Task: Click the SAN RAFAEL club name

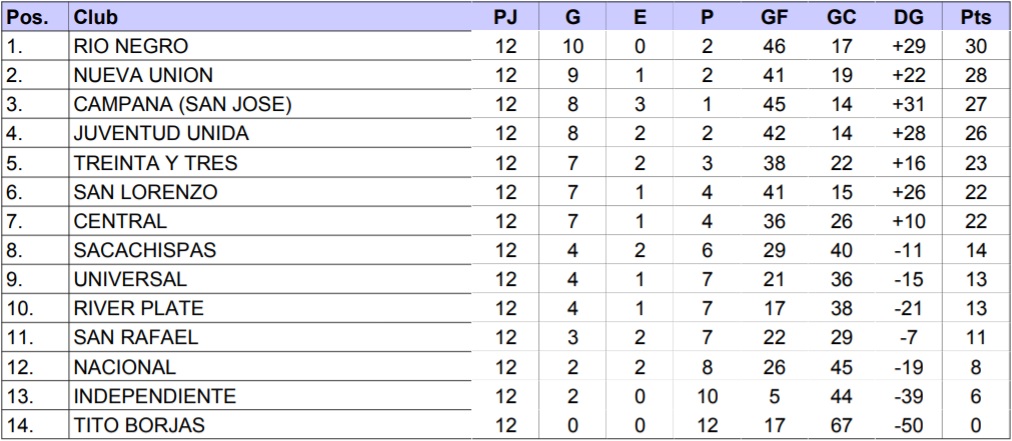Action: [136, 338]
